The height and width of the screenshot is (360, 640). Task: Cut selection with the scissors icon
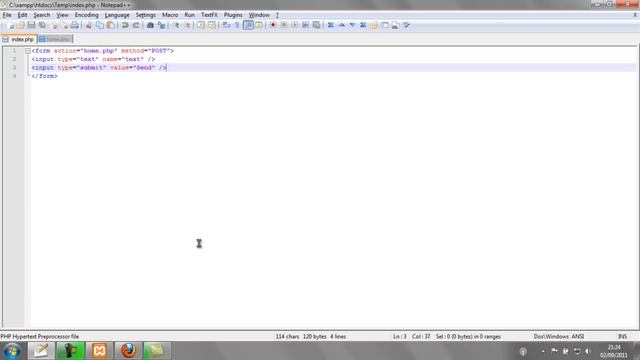[89, 25]
